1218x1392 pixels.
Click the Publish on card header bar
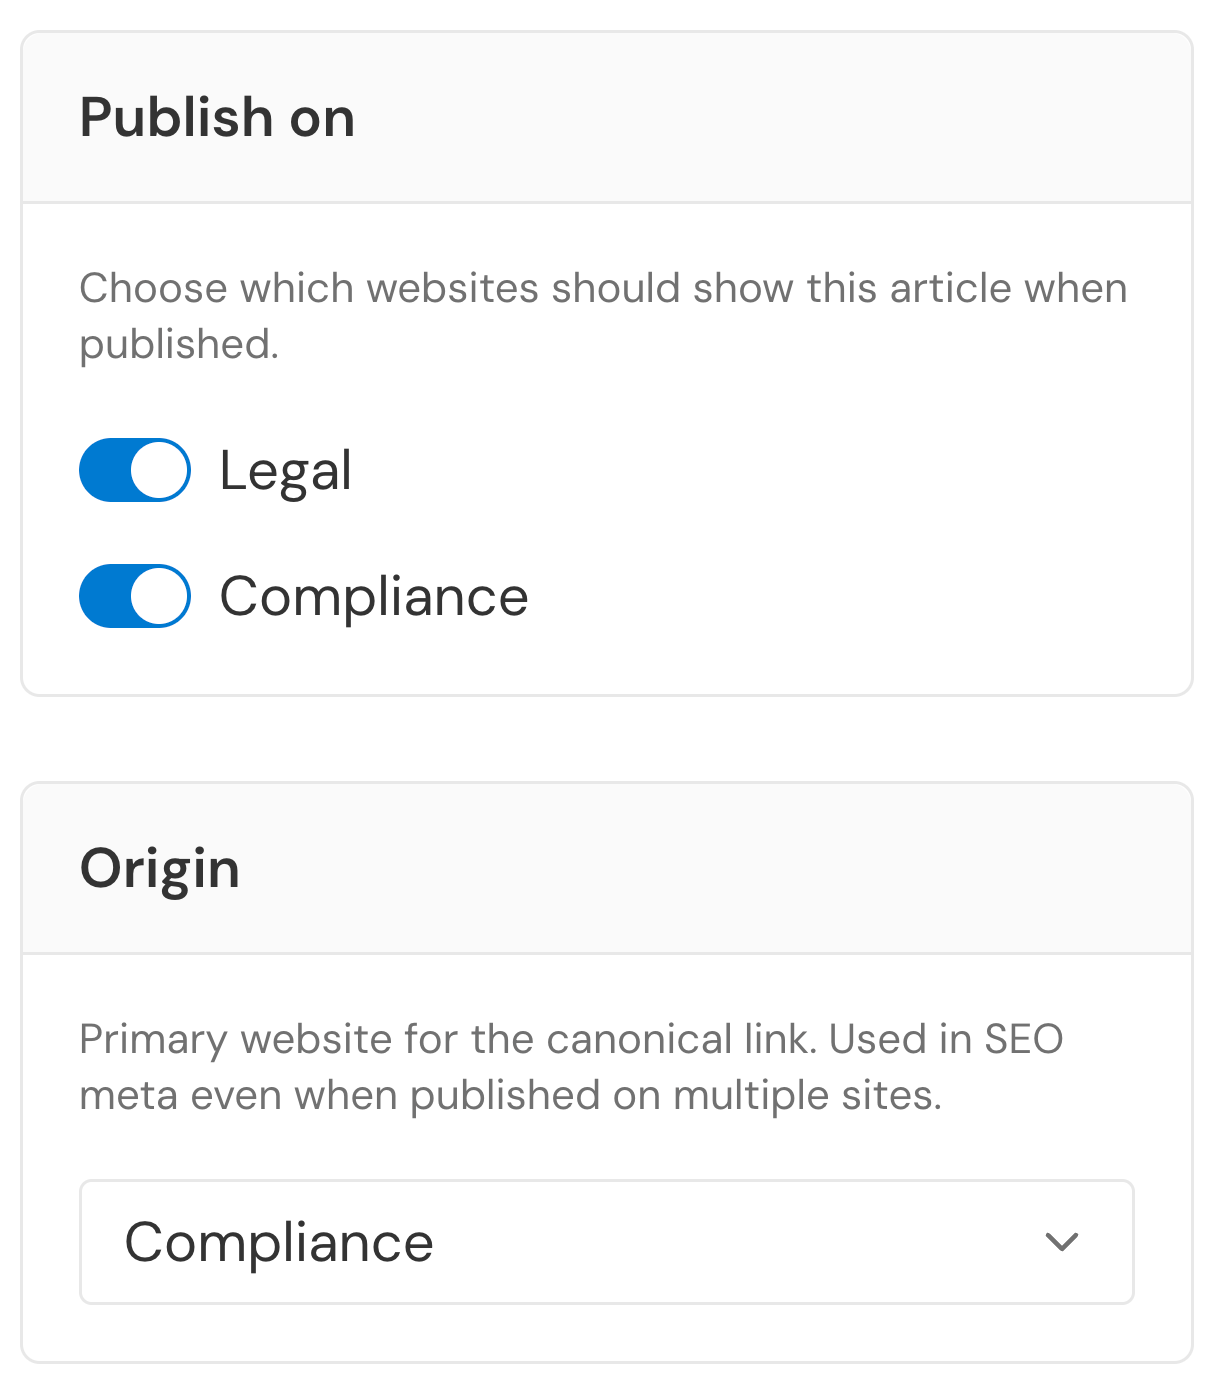[607, 117]
